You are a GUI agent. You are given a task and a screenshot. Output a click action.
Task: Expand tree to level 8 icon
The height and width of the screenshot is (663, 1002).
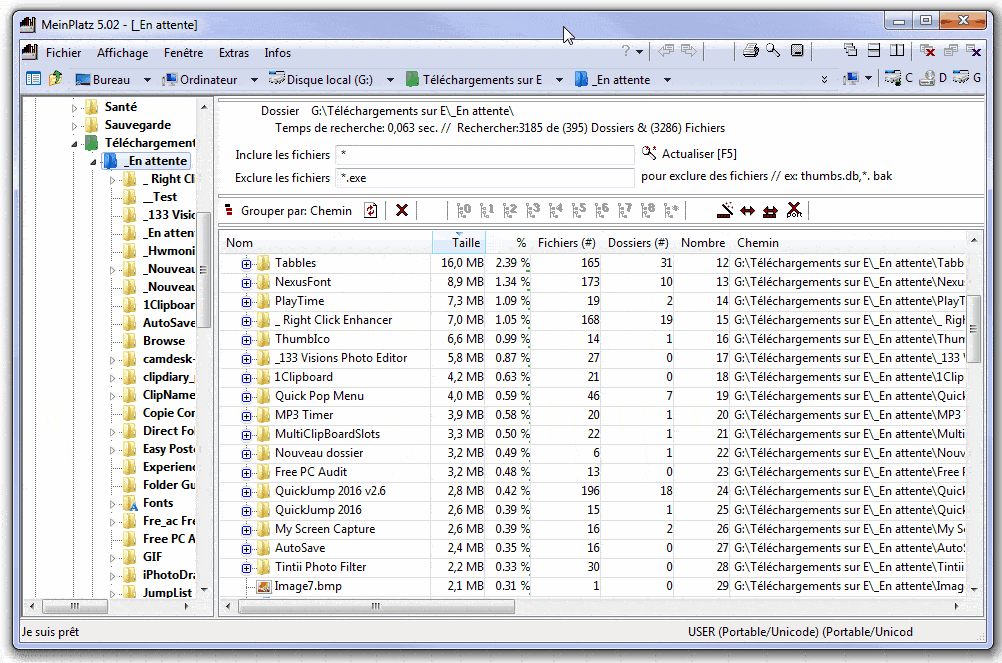click(648, 210)
